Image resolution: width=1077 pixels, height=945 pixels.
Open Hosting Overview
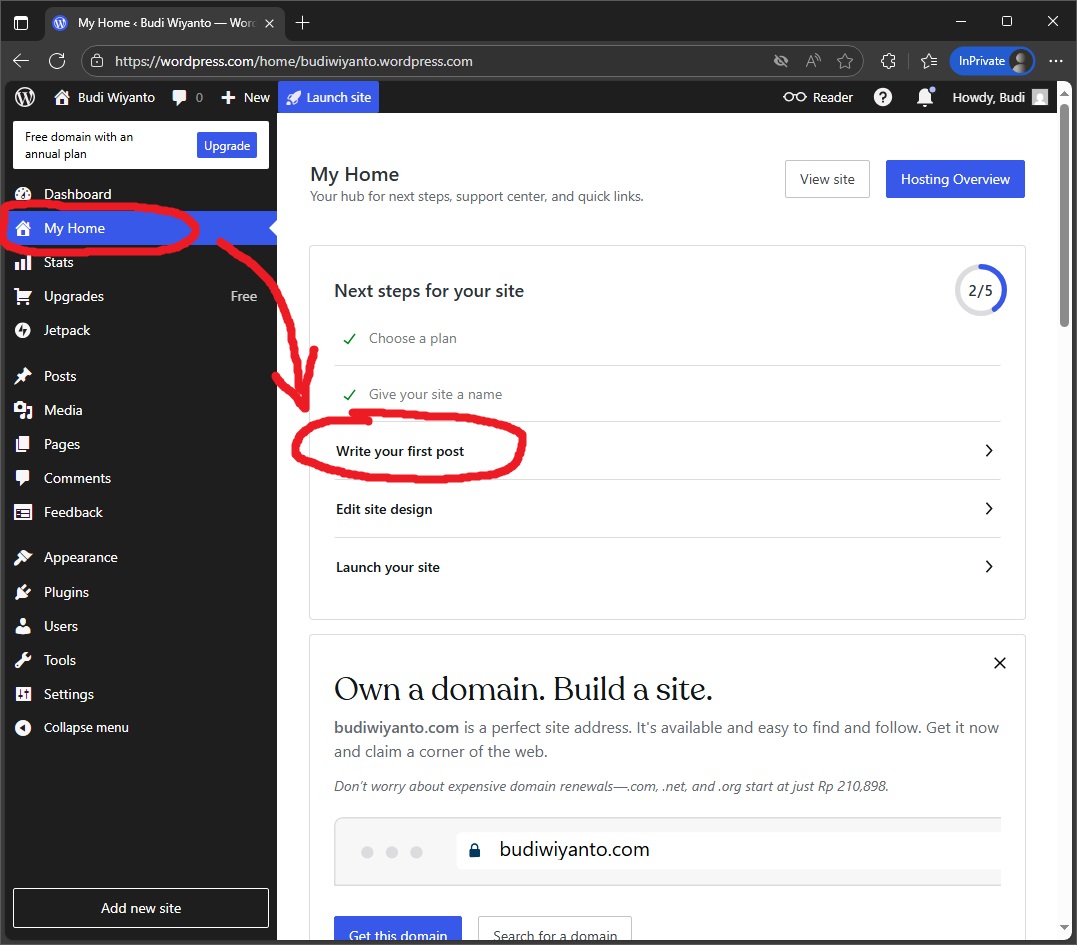coord(955,179)
